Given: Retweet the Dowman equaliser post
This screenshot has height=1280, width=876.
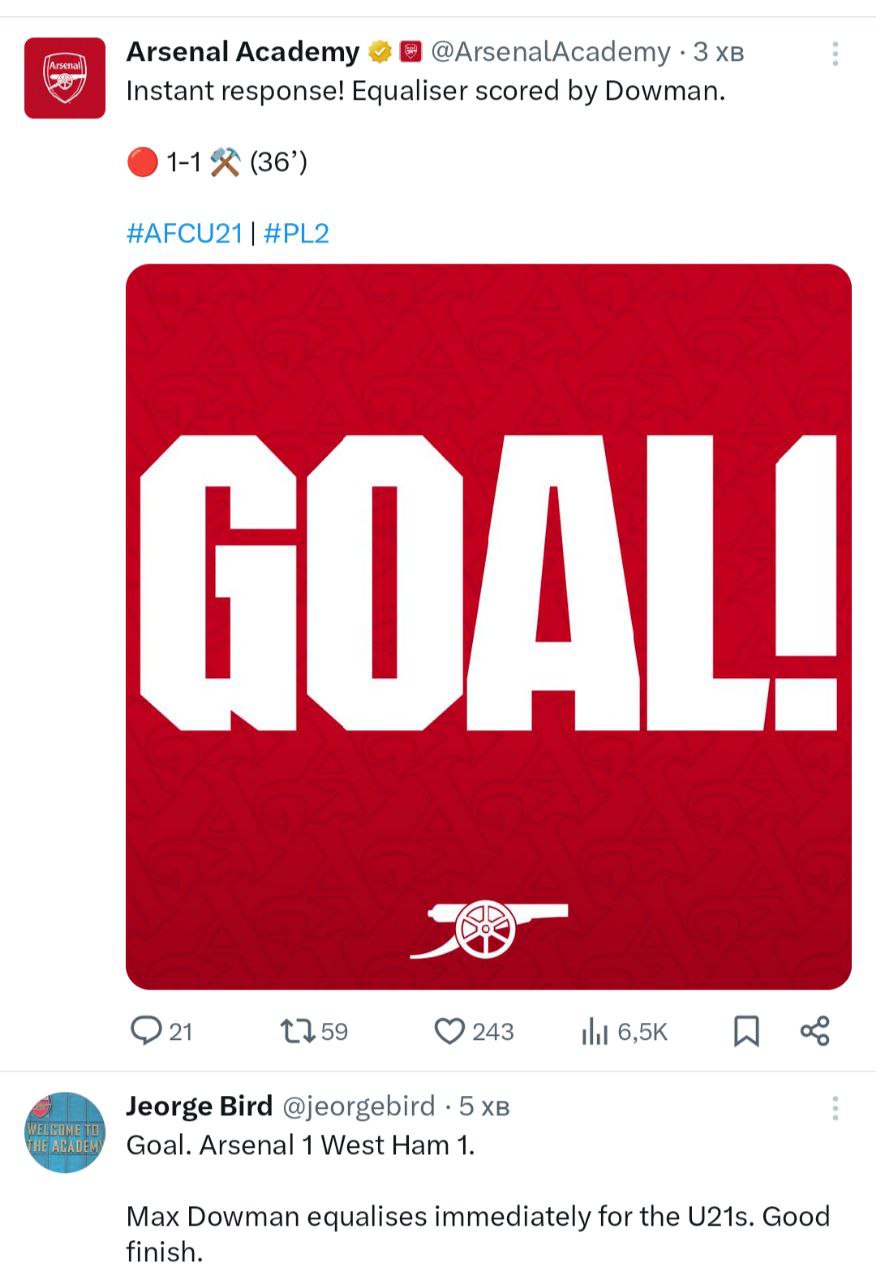Looking at the screenshot, I should click(297, 1031).
